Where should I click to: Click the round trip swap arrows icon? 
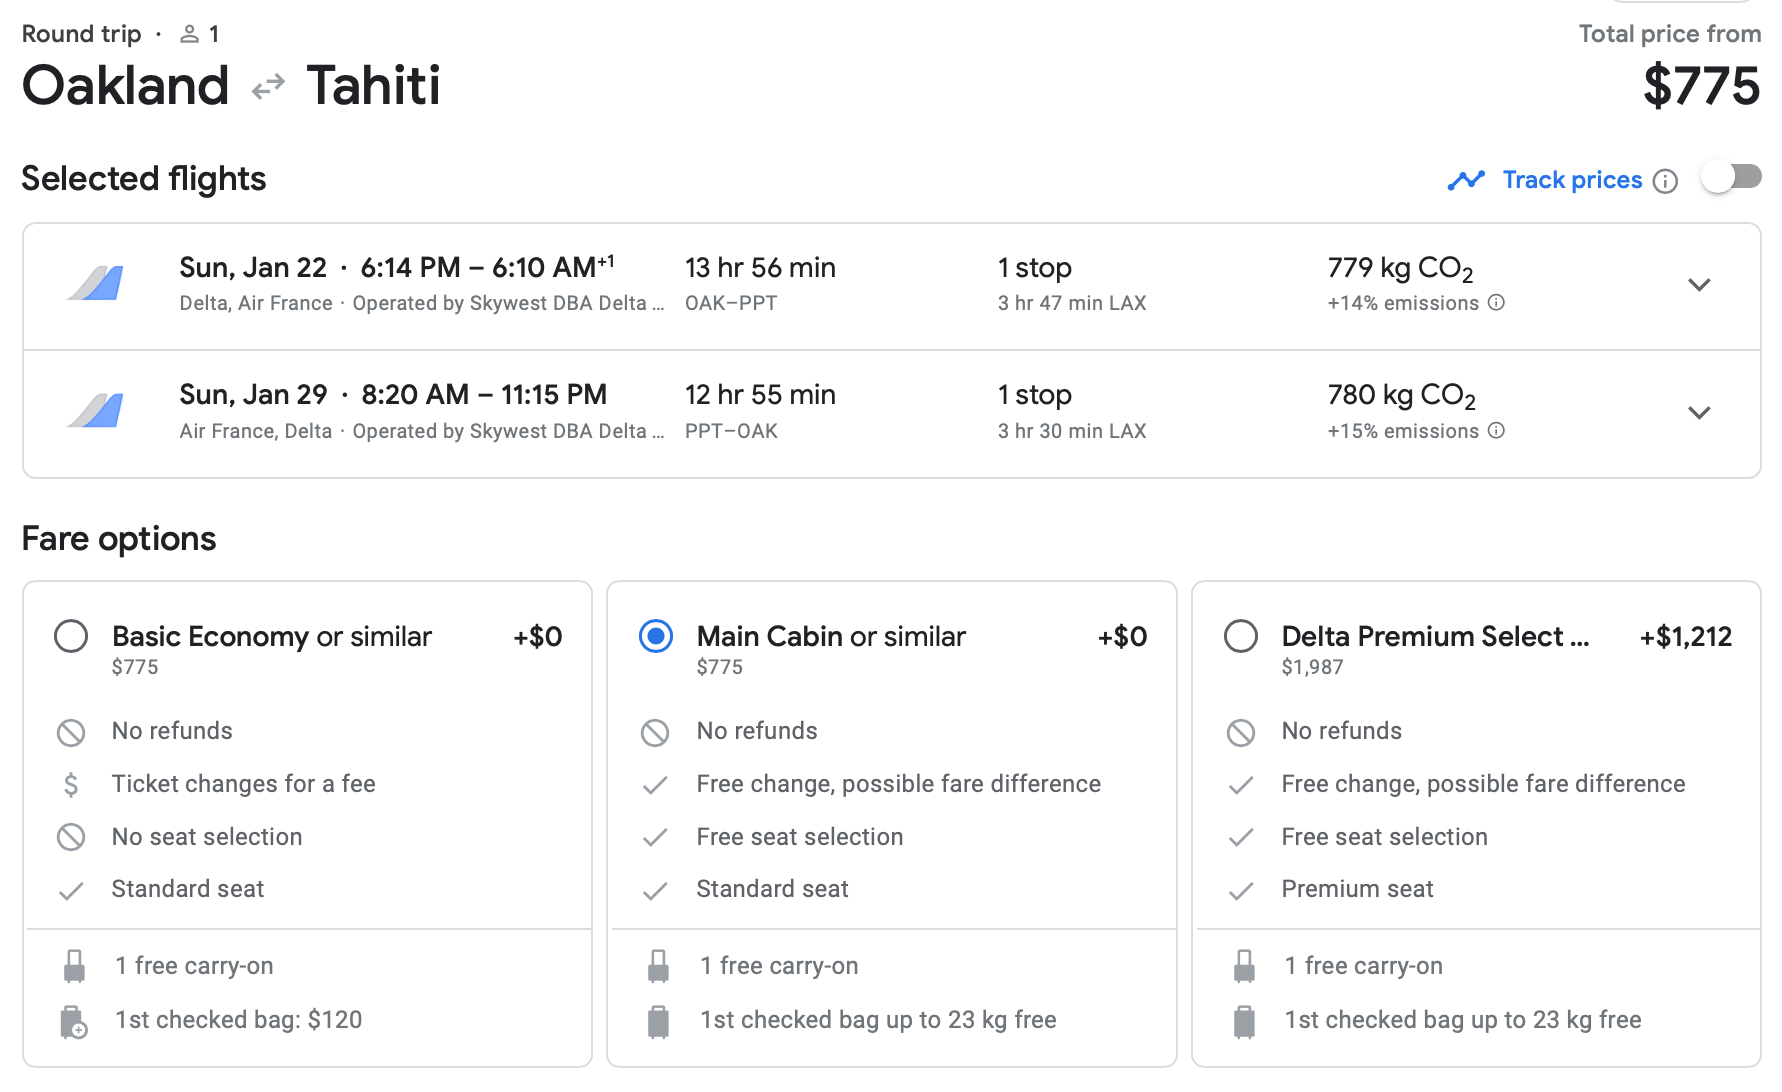(x=268, y=88)
